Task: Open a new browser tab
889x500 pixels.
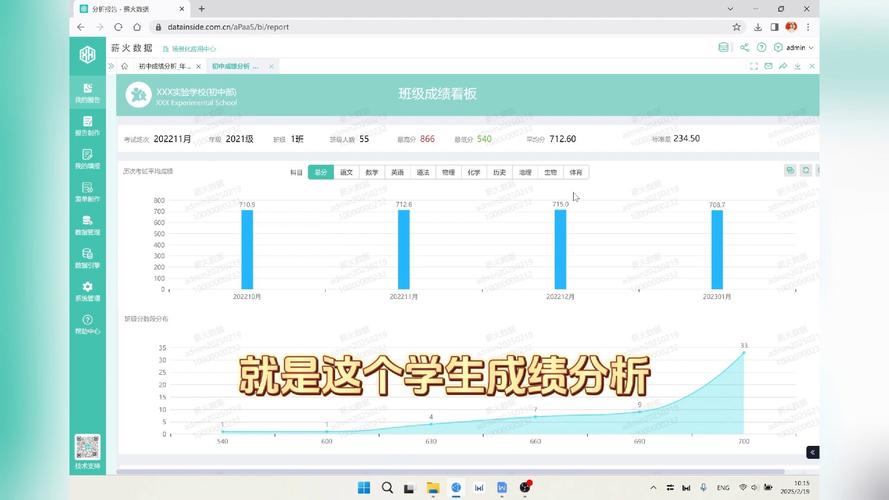Action: click(201, 9)
